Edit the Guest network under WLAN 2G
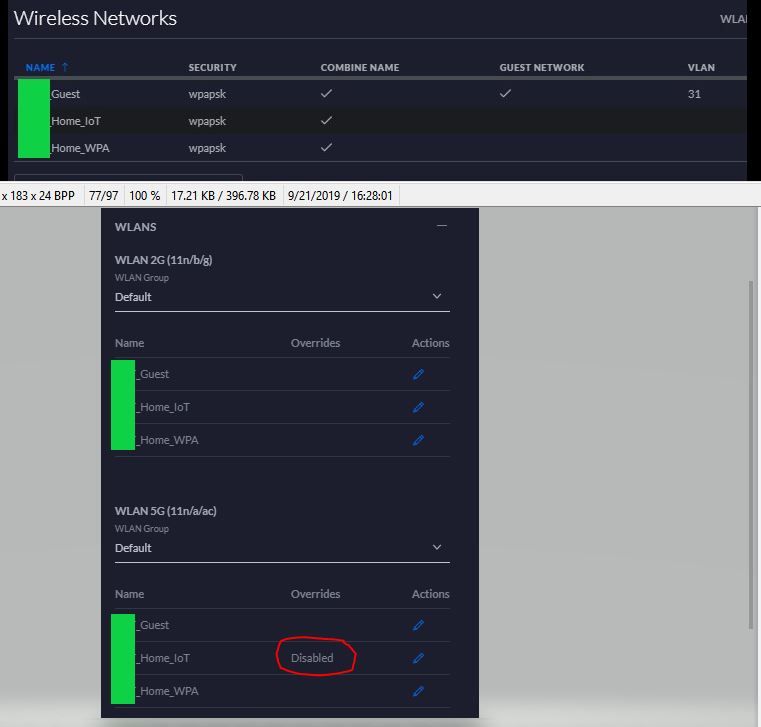This screenshot has width=761, height=727. (x=418, y=374)
